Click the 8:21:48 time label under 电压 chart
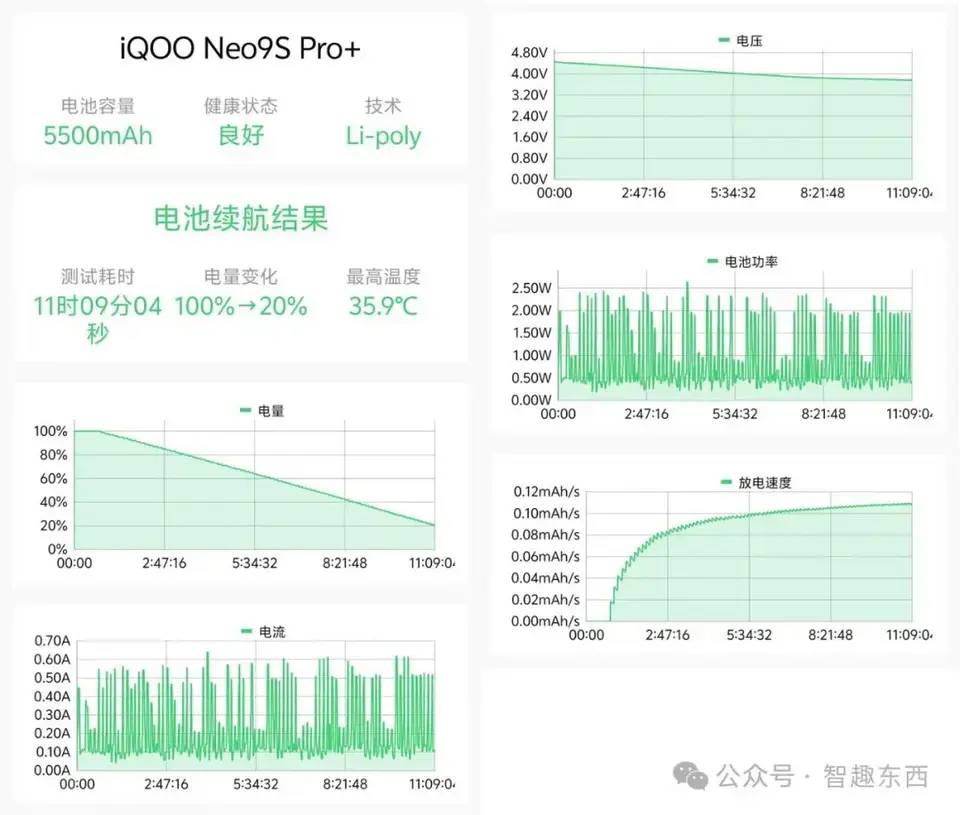This screenshot has height=815, width=960. coord(822,193)
